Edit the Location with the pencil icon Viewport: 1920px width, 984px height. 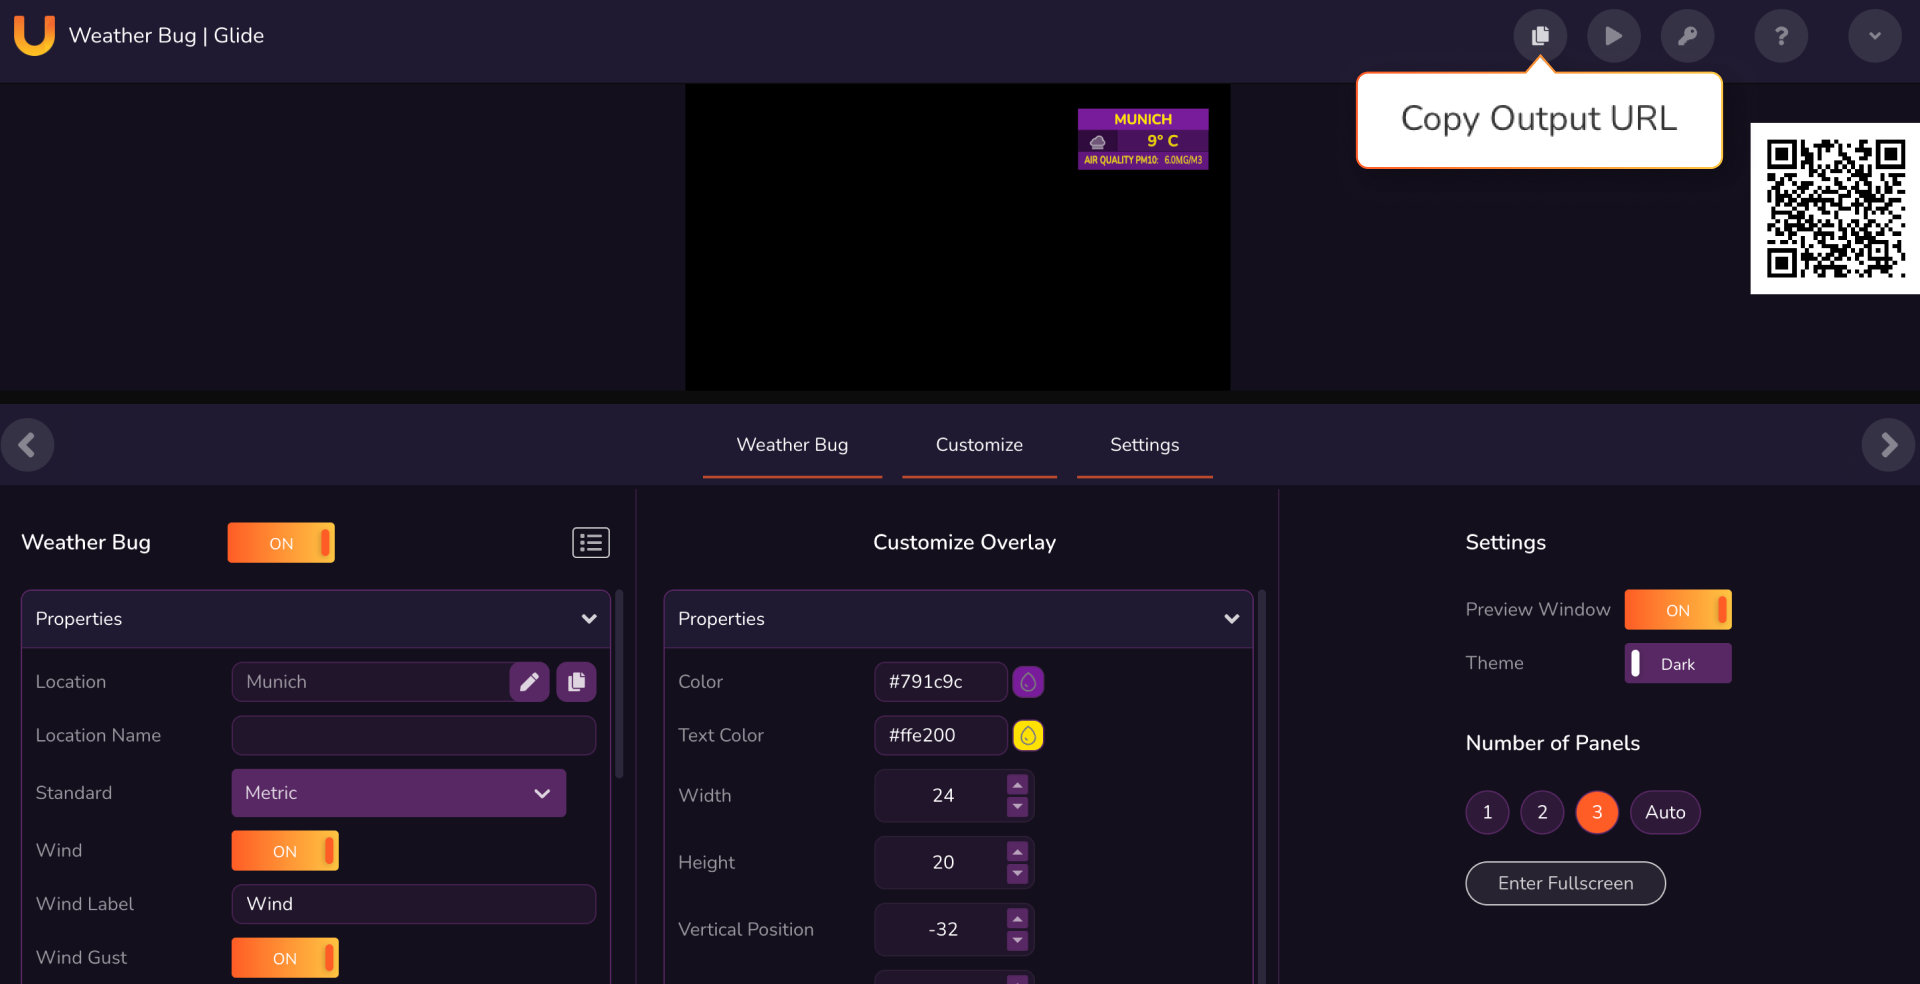[529, 681]
